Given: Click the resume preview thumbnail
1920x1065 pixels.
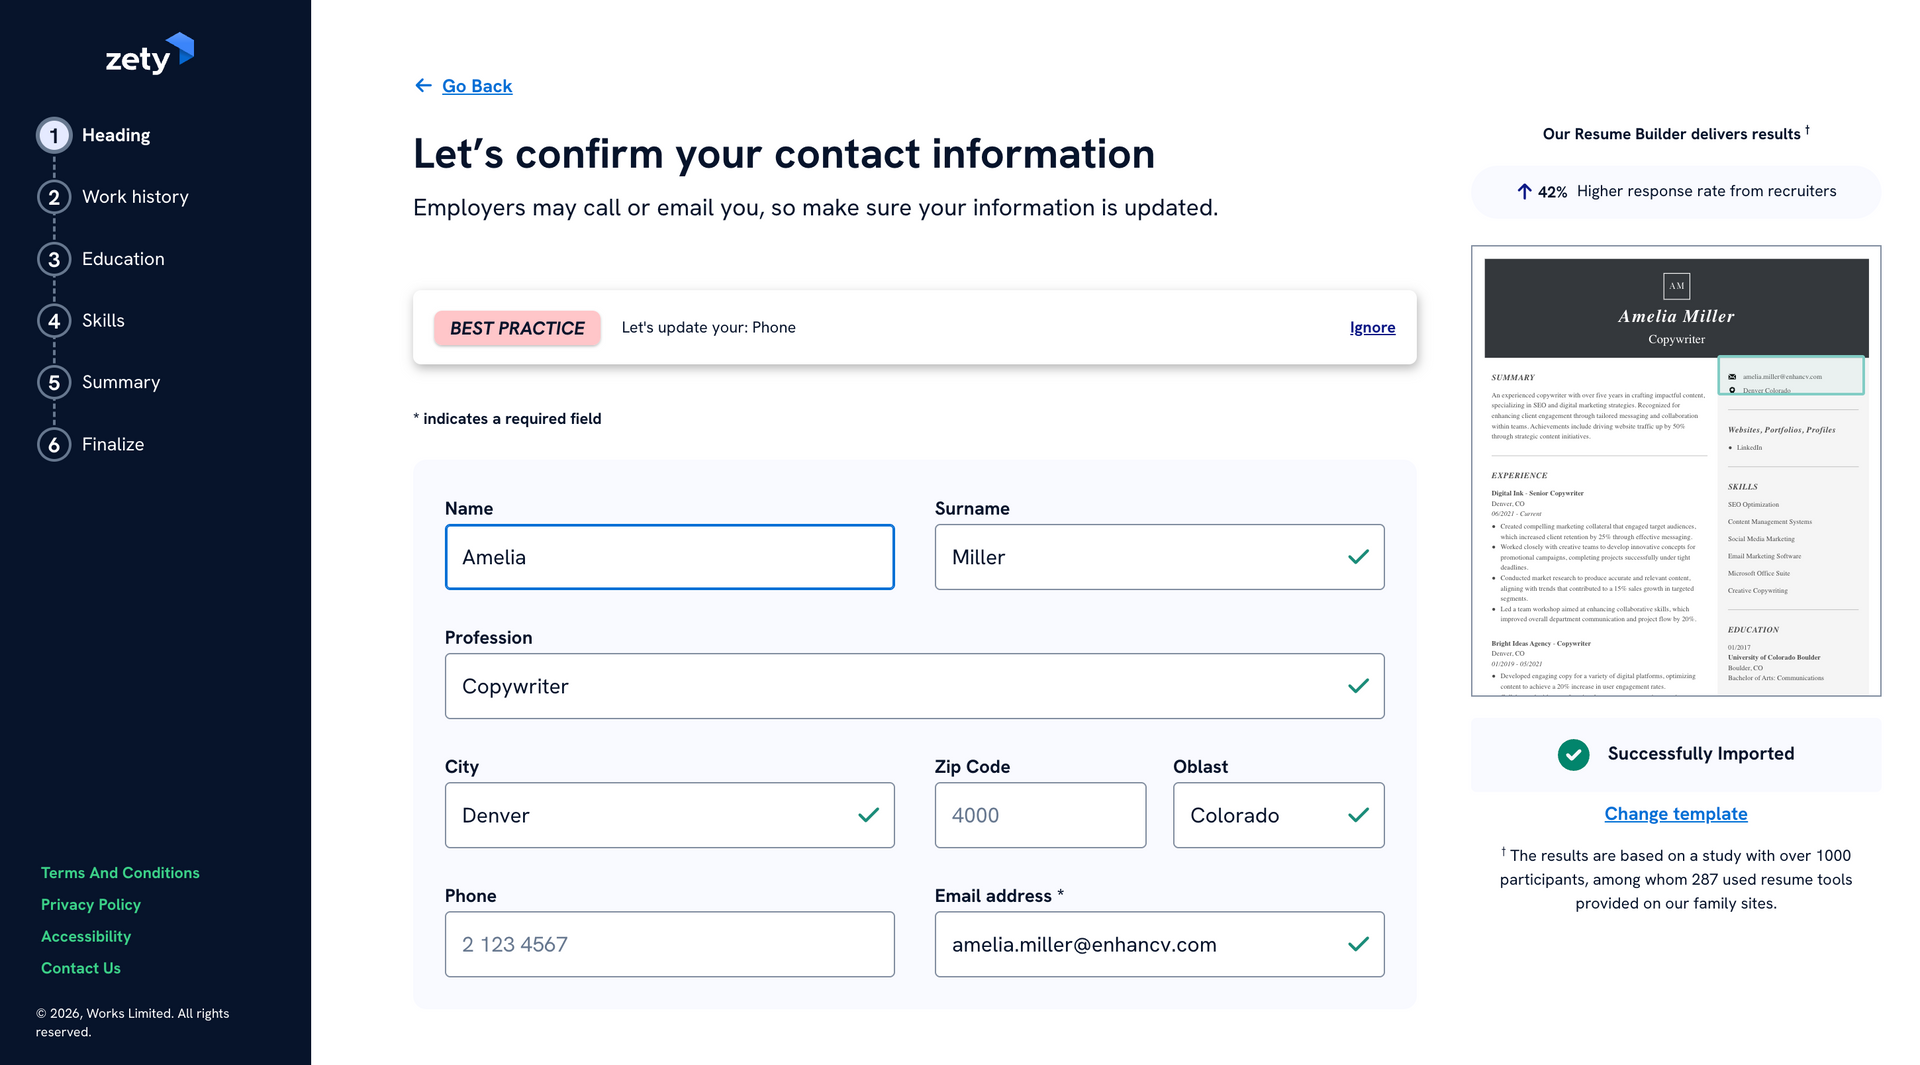Looking at the screenshot, I should point(1675,471).
